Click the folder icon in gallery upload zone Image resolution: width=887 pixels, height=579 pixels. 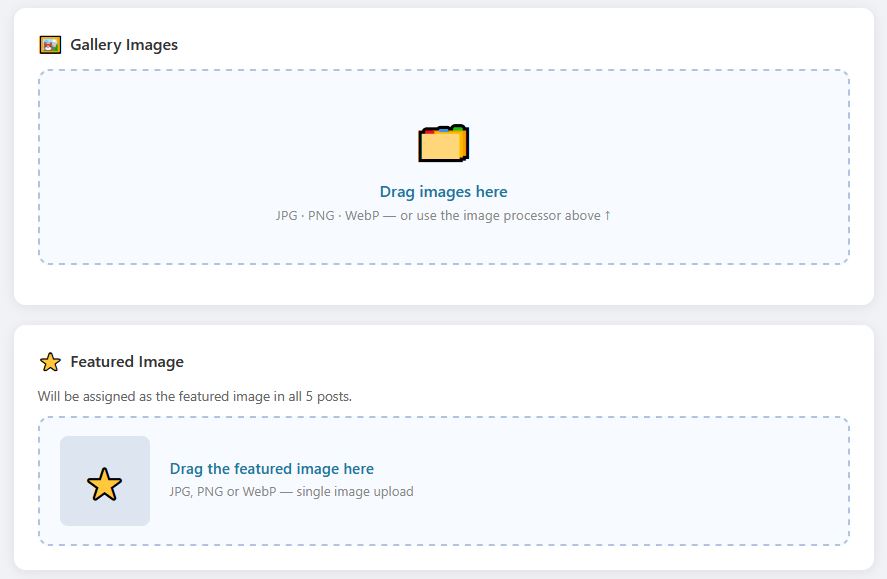coord(443,144)
